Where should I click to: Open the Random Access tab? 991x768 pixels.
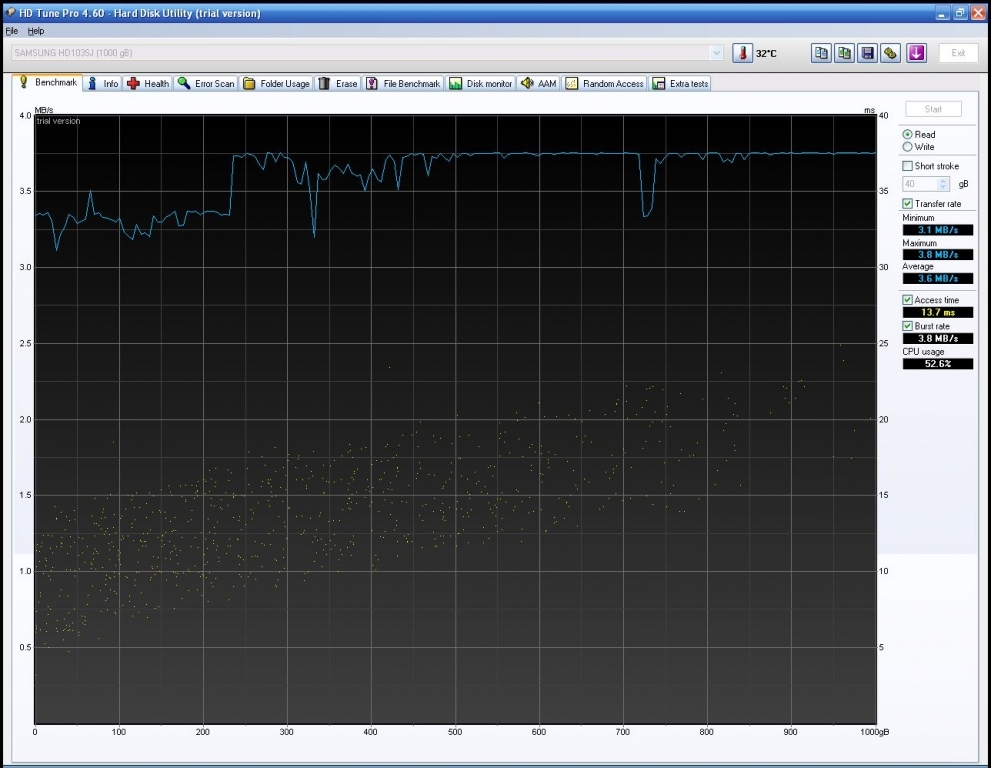pos(605,83)
